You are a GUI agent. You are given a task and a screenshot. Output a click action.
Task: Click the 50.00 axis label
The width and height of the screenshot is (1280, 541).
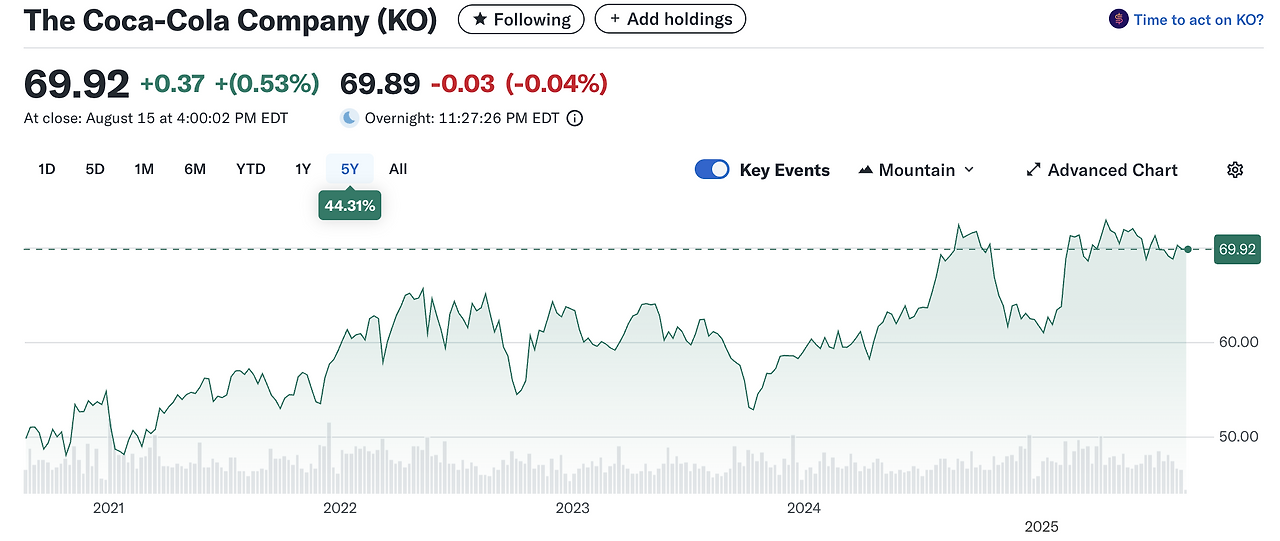click(1238, 437)
